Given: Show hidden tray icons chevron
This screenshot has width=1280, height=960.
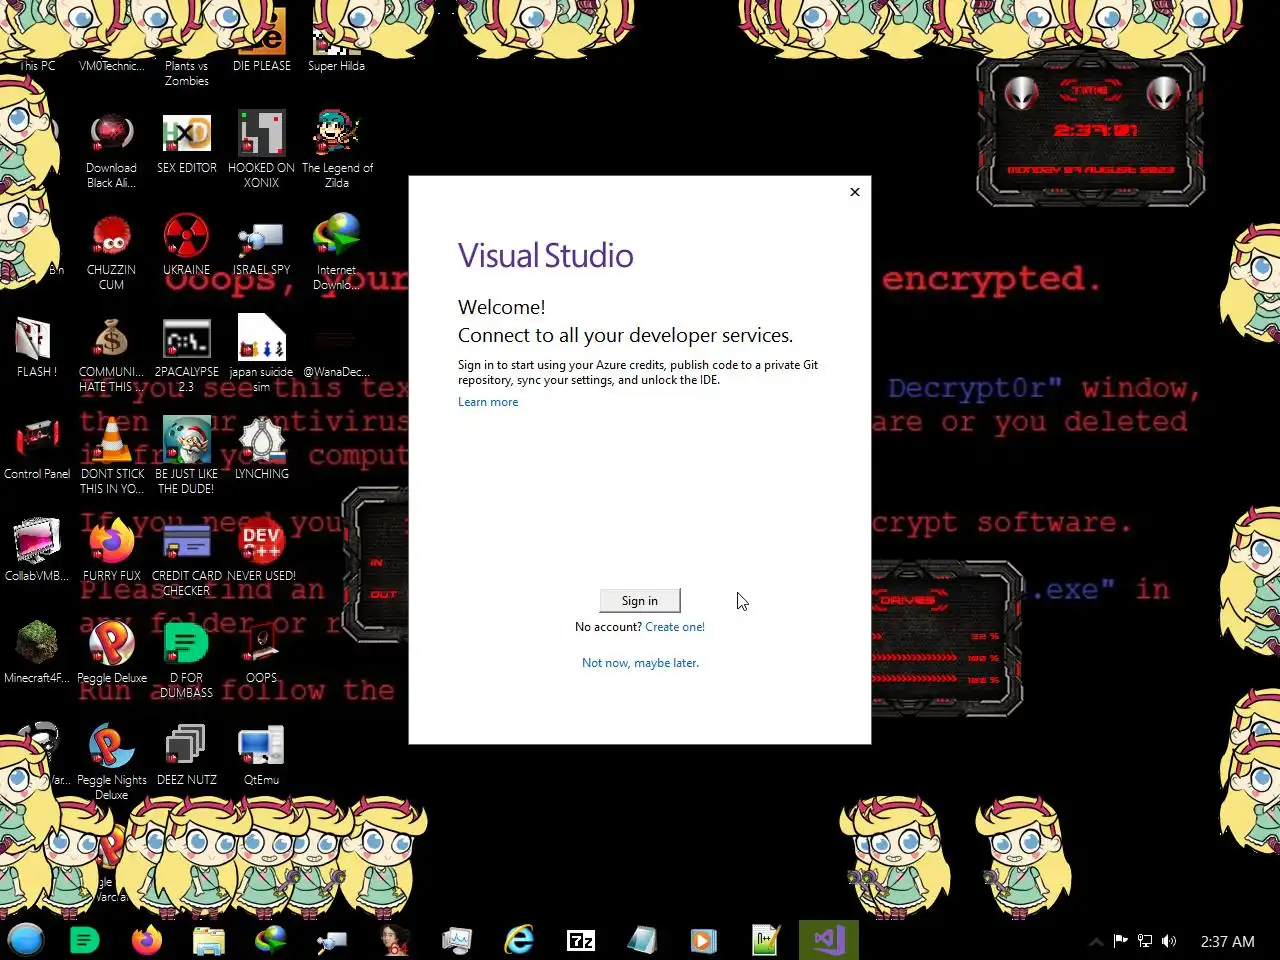Looking at the screenshot, I should click(1096, 941).
